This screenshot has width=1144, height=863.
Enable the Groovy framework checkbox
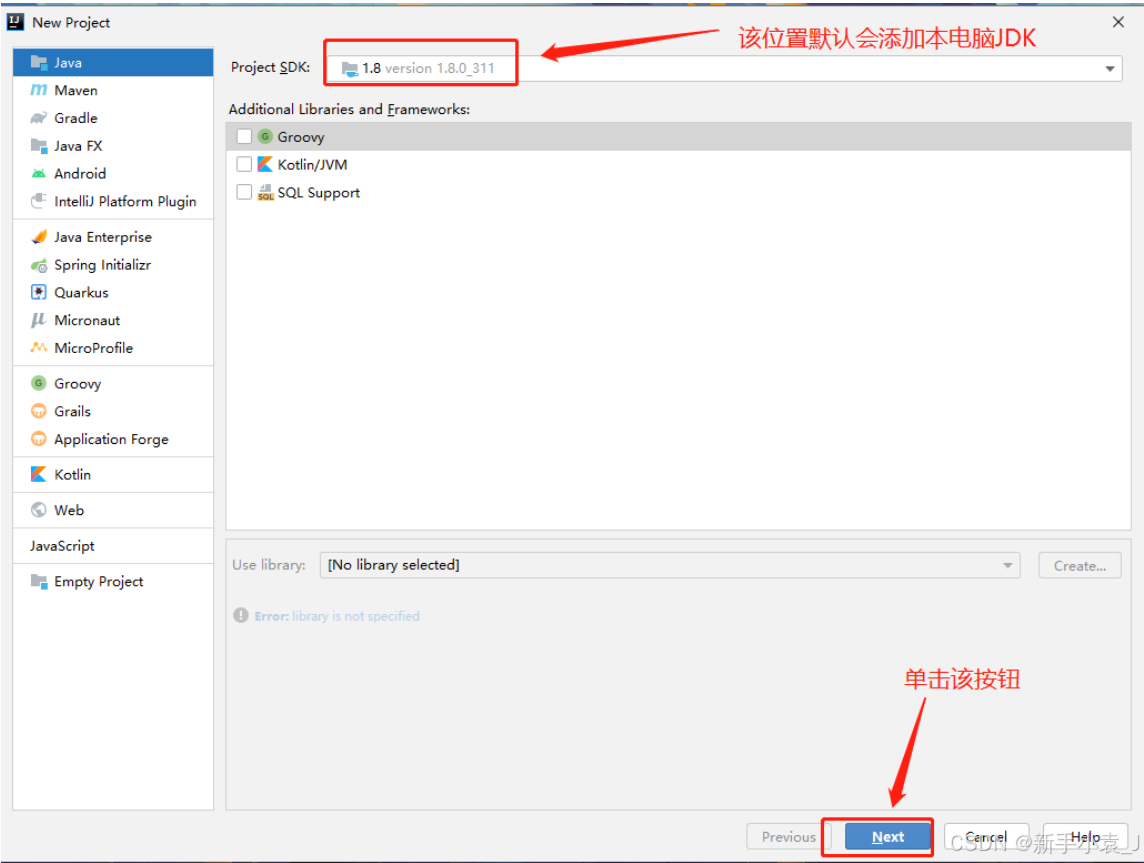244,136
